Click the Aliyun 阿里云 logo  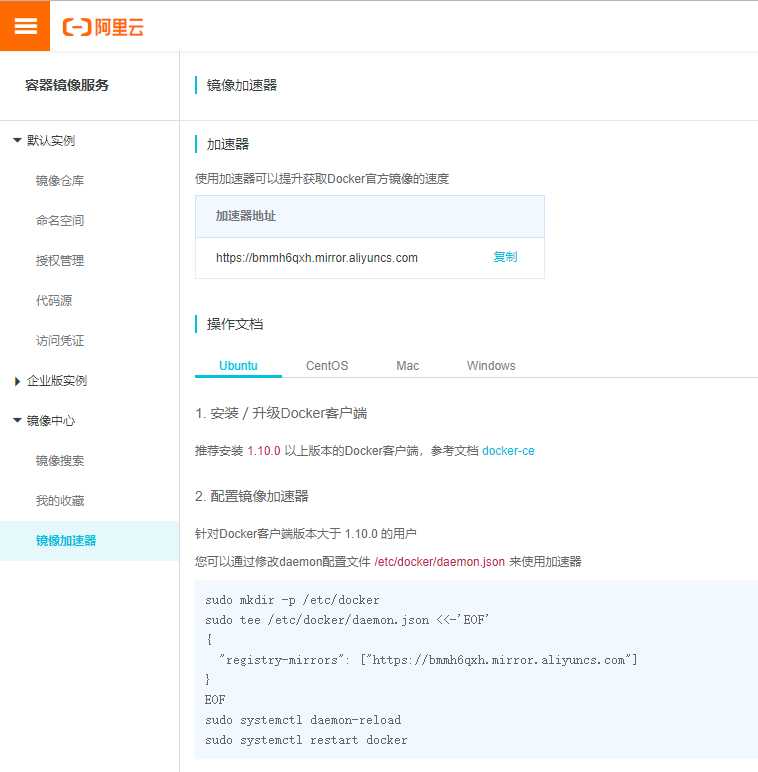pos(103,27)
